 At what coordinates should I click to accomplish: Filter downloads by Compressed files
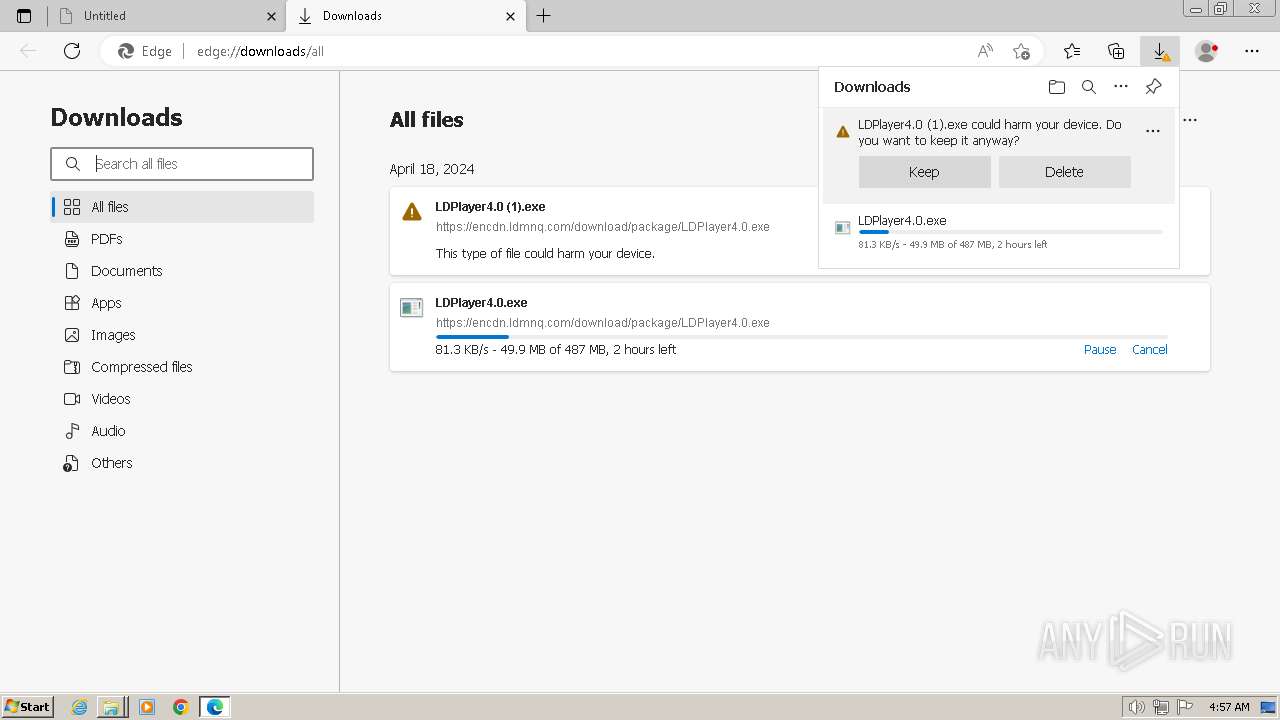pyautogui.click(x=182, y=367)
